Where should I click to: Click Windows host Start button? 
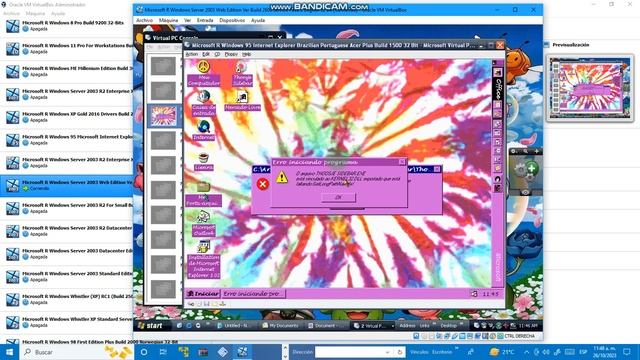pyautogui.click(x=9, y=352)
